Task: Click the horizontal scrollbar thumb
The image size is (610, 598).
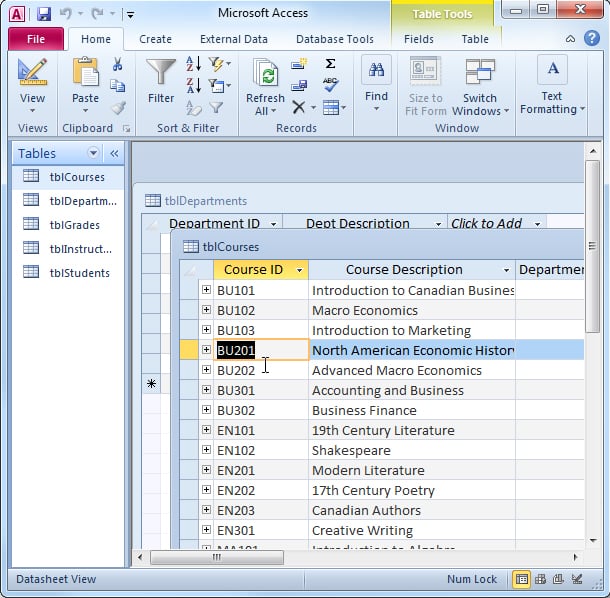Action: 217,558
